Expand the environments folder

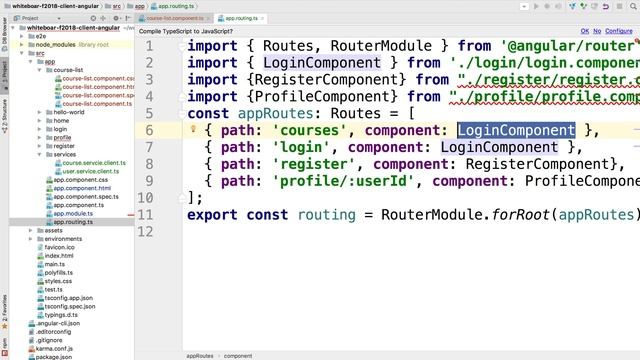[31, 239]
